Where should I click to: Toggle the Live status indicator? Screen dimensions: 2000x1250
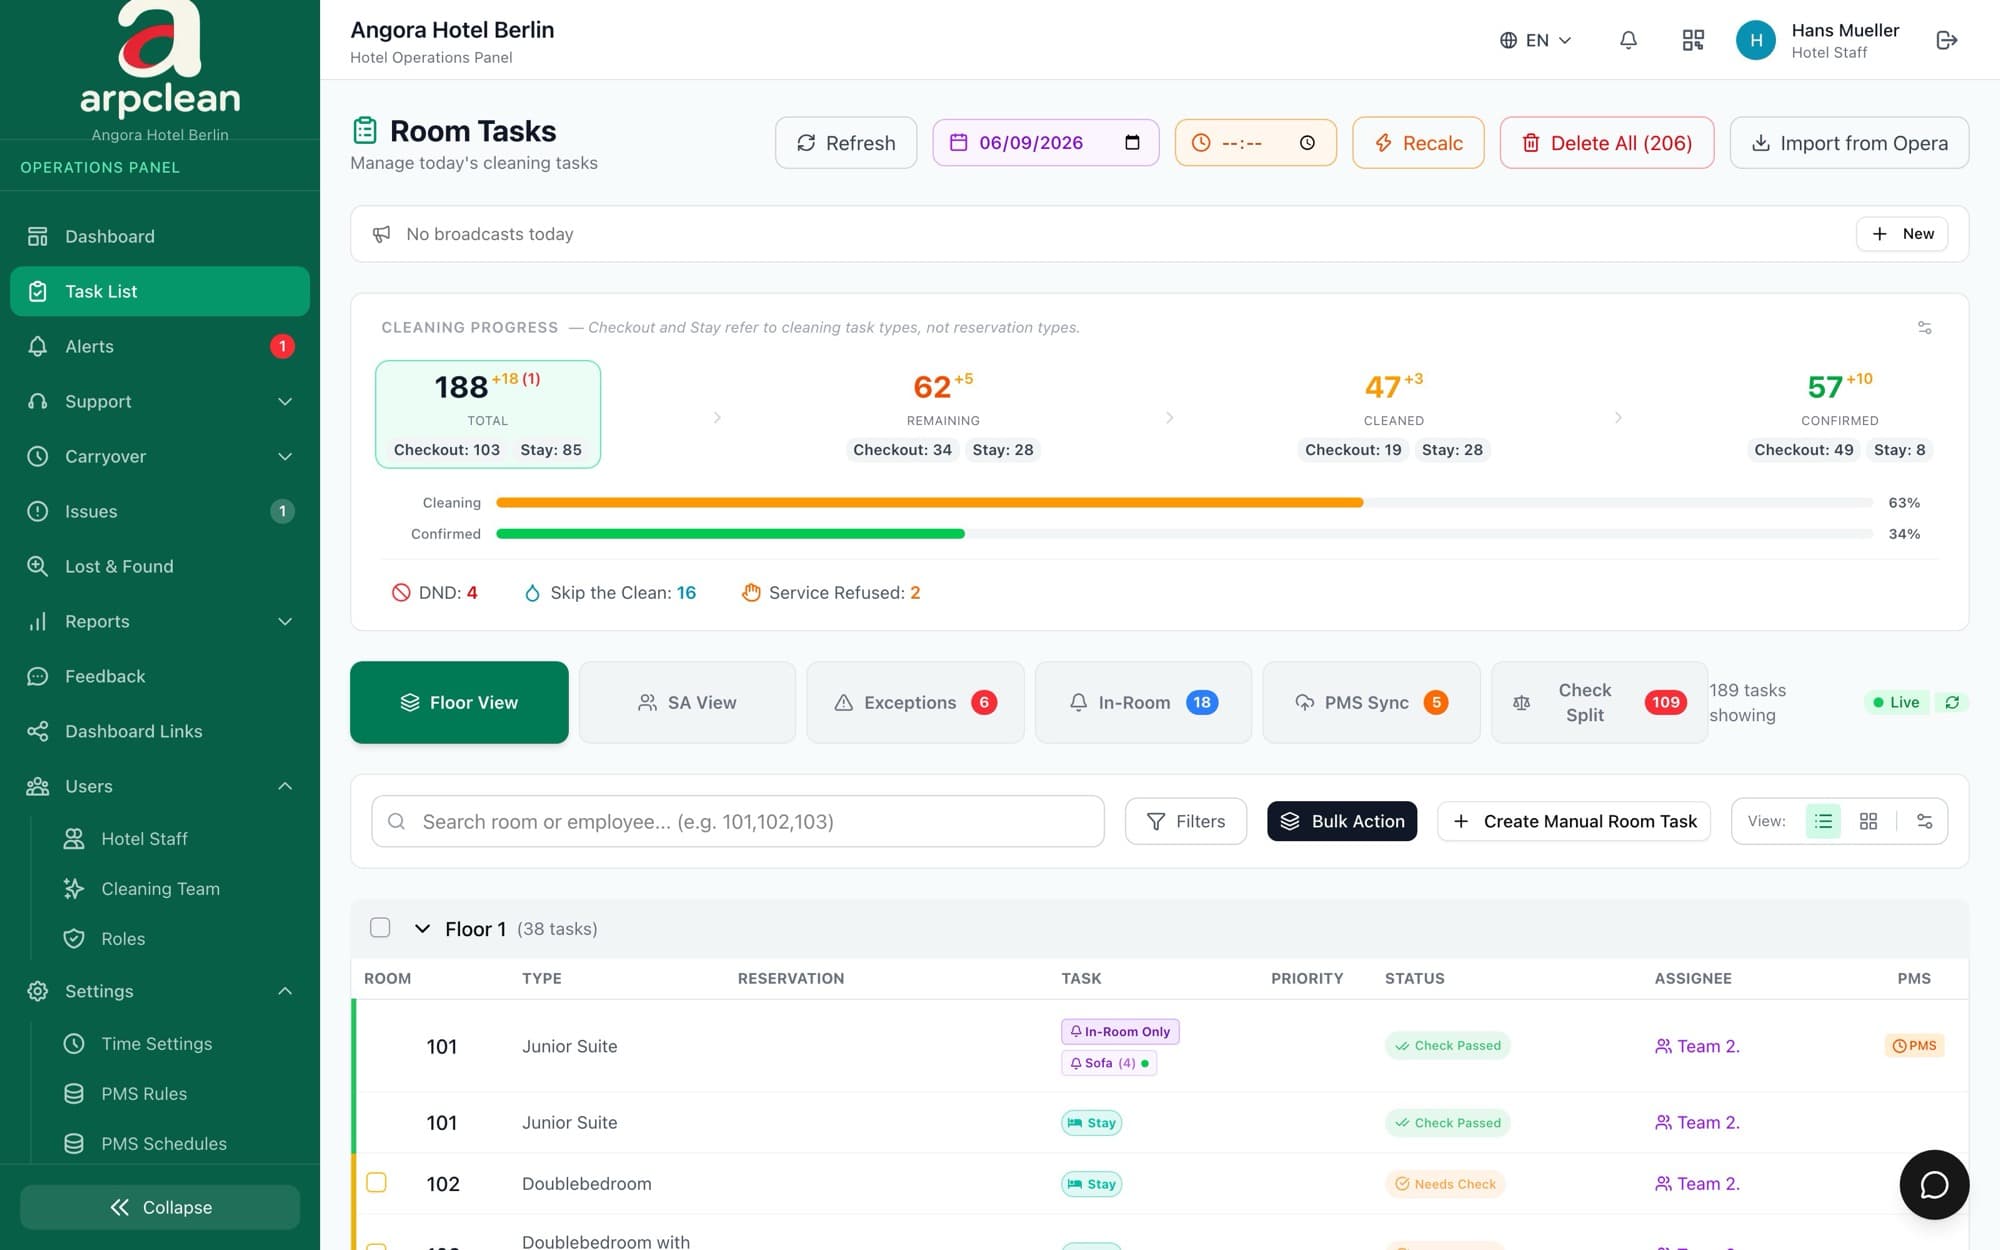click(x=1896, y=702)
